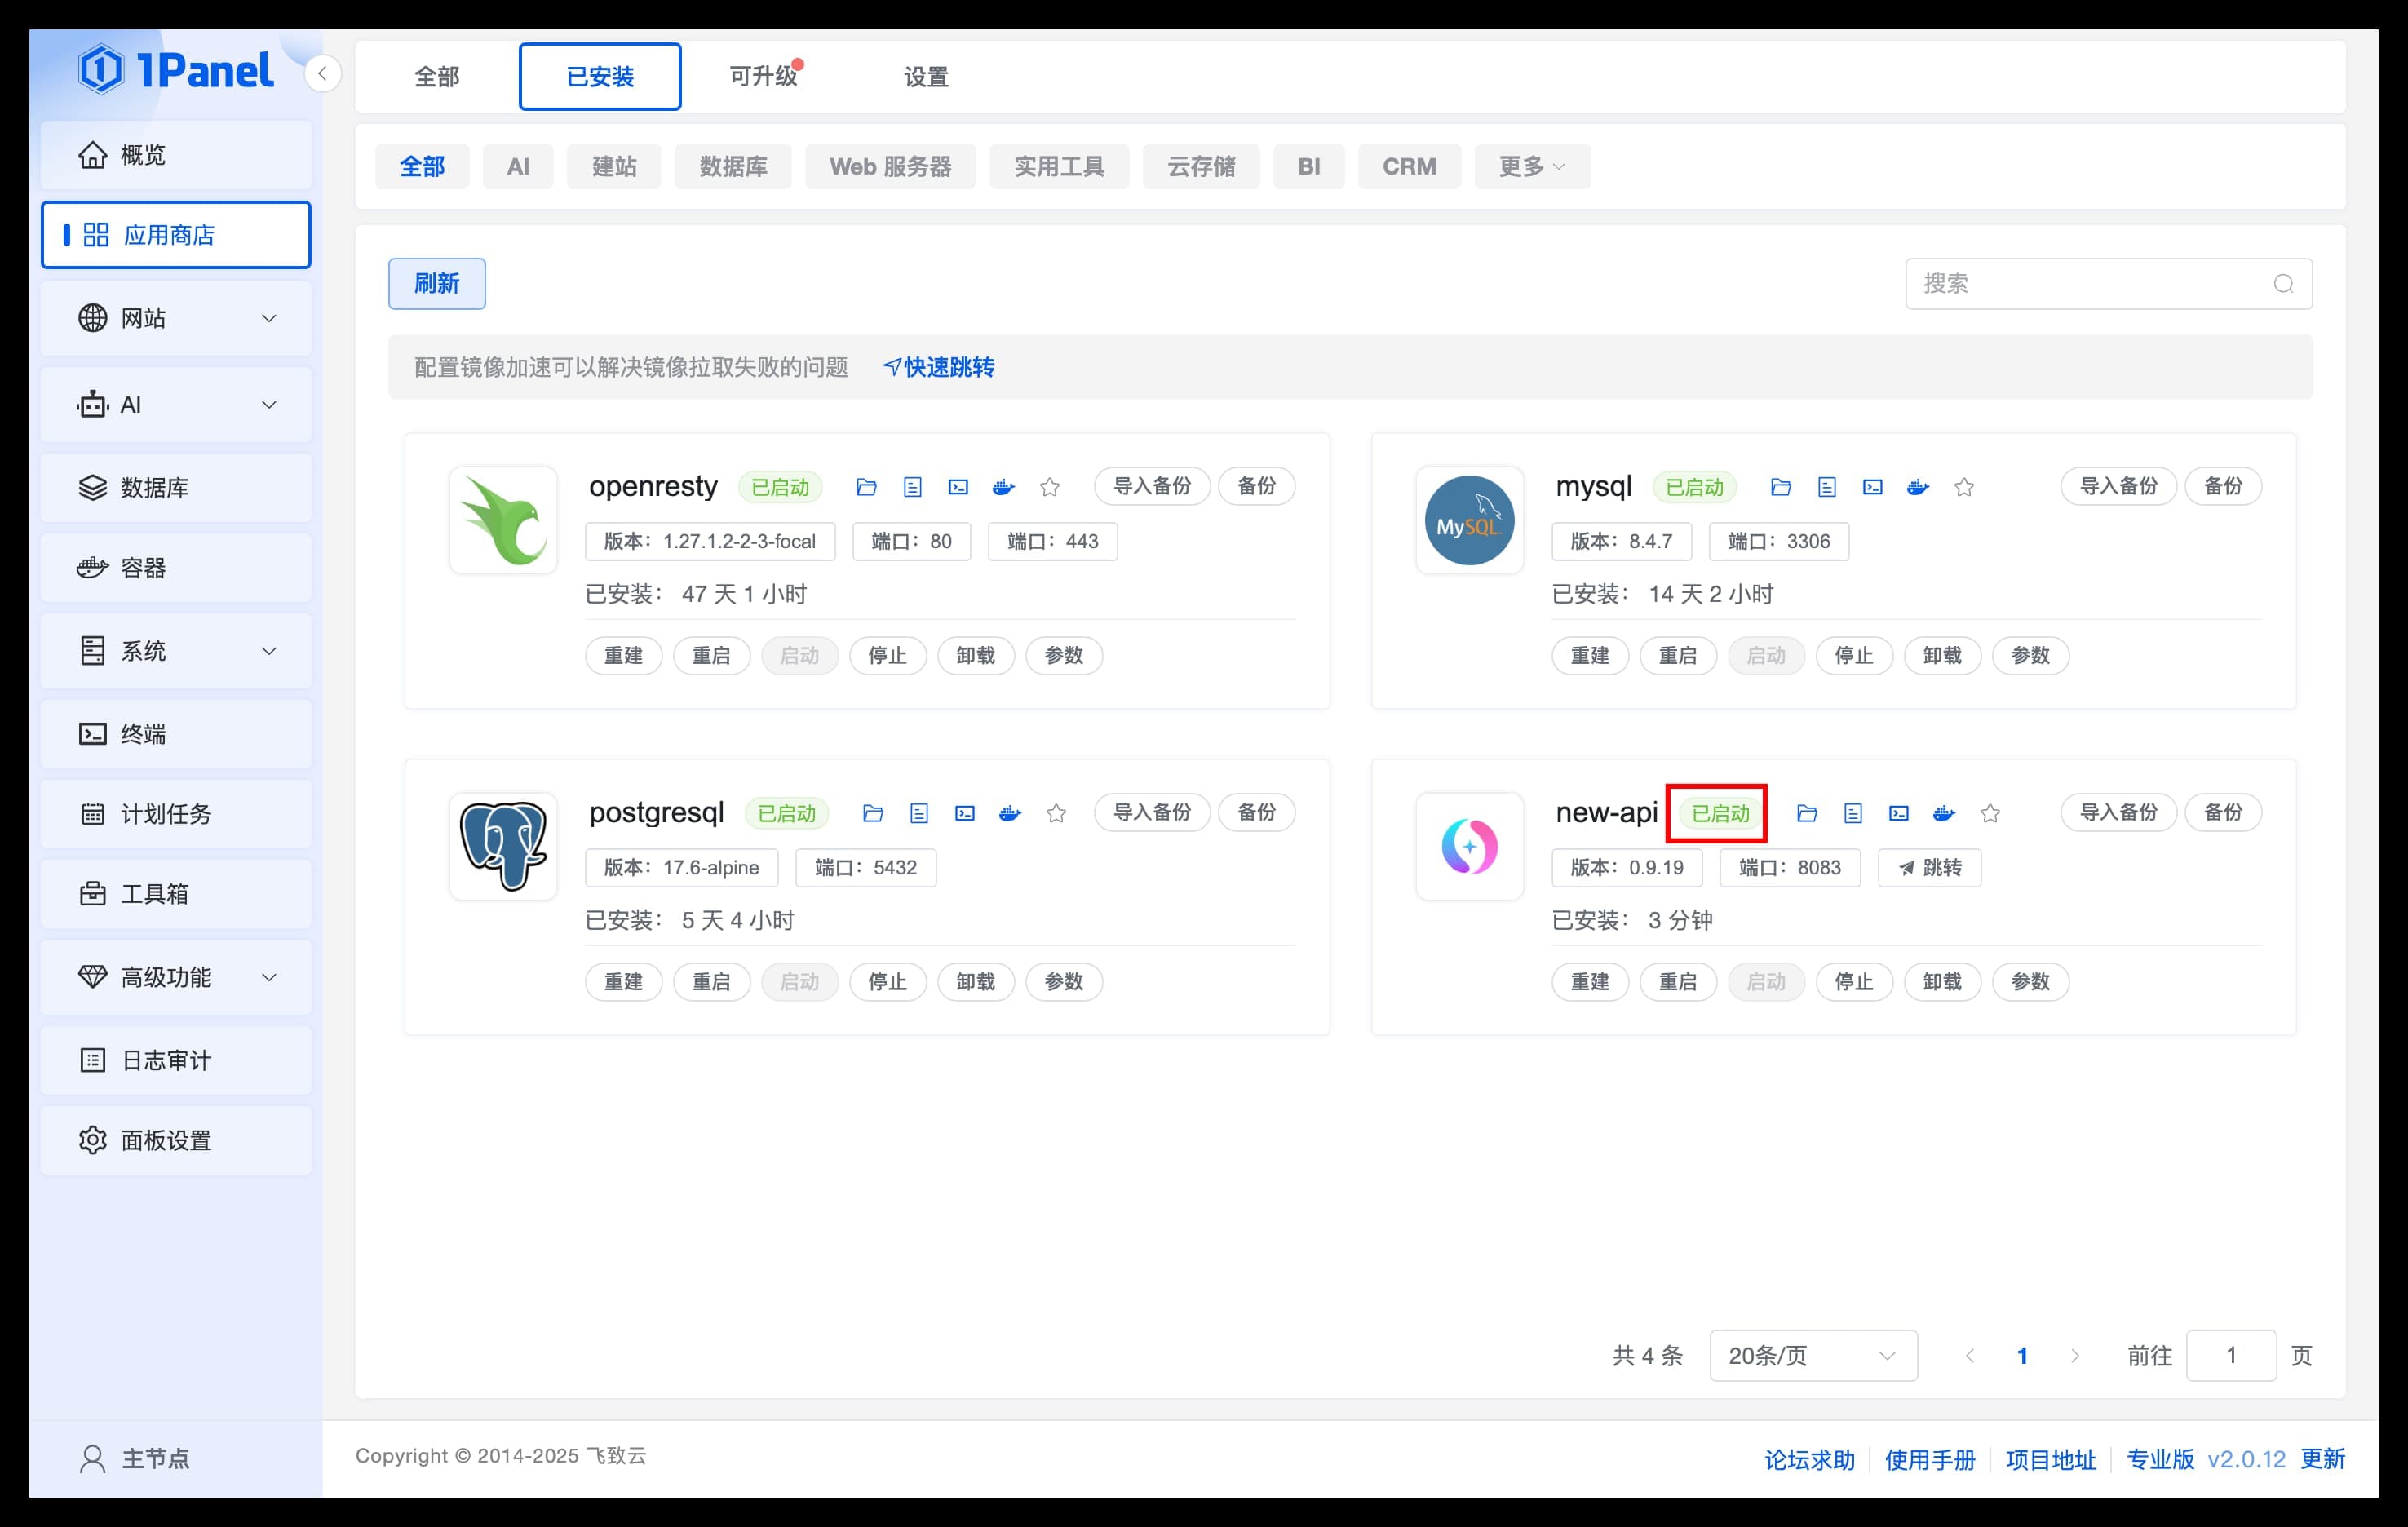The height and width of the screenshot is (1527, 2408).
Task: Open the 使用手册 manual link
Action: tap(1929, 1460)
